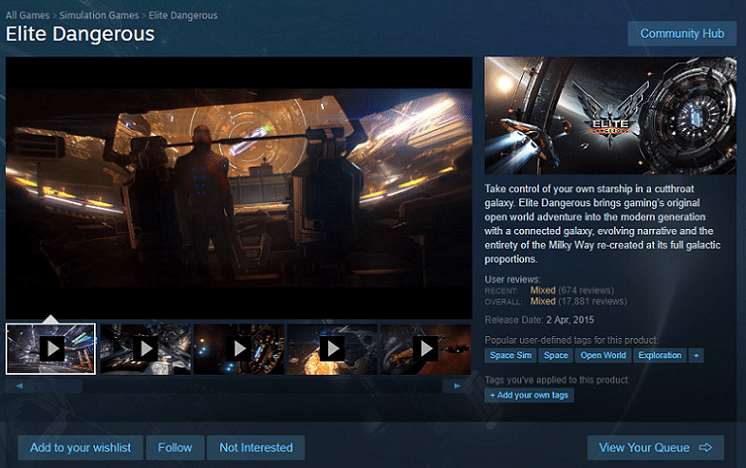Play the third video thumbnail

pos(239,349)
